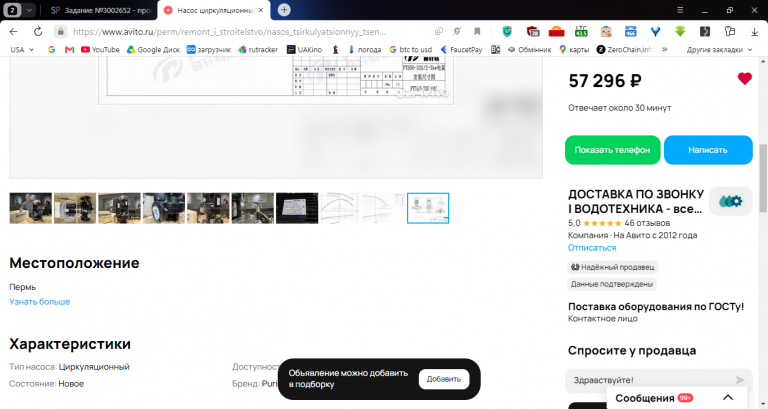Send the message with the arrow icon
Image resolution: width=768 pixels, height=409 pixels.
point(740,380)
